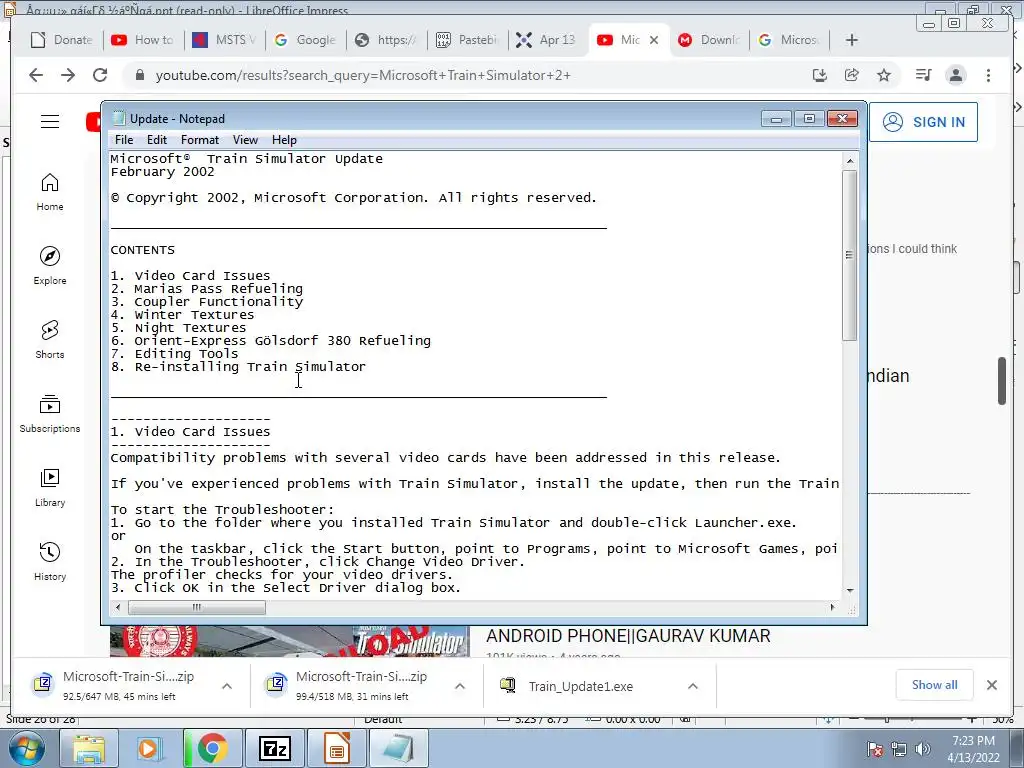Expand options for Train_Update1.exe download

coord(693,686)
